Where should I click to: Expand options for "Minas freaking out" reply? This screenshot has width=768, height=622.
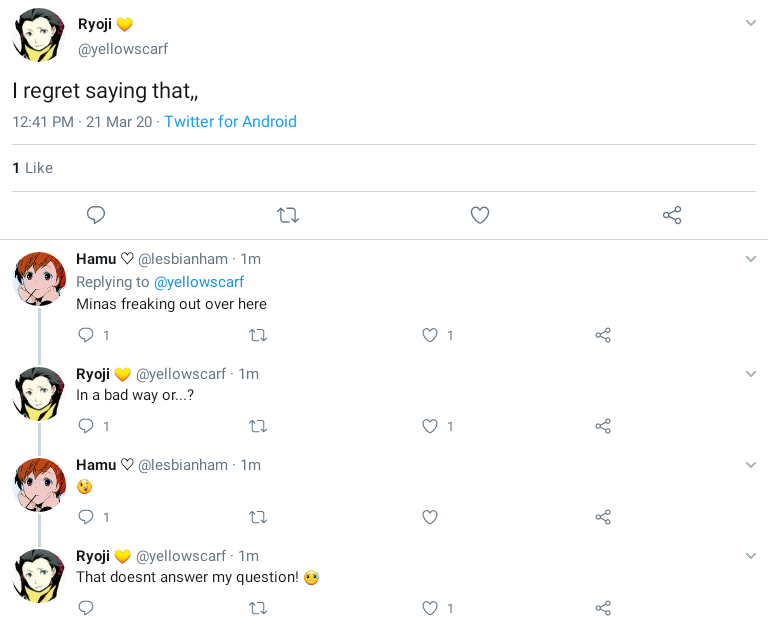tap(751, 259)
